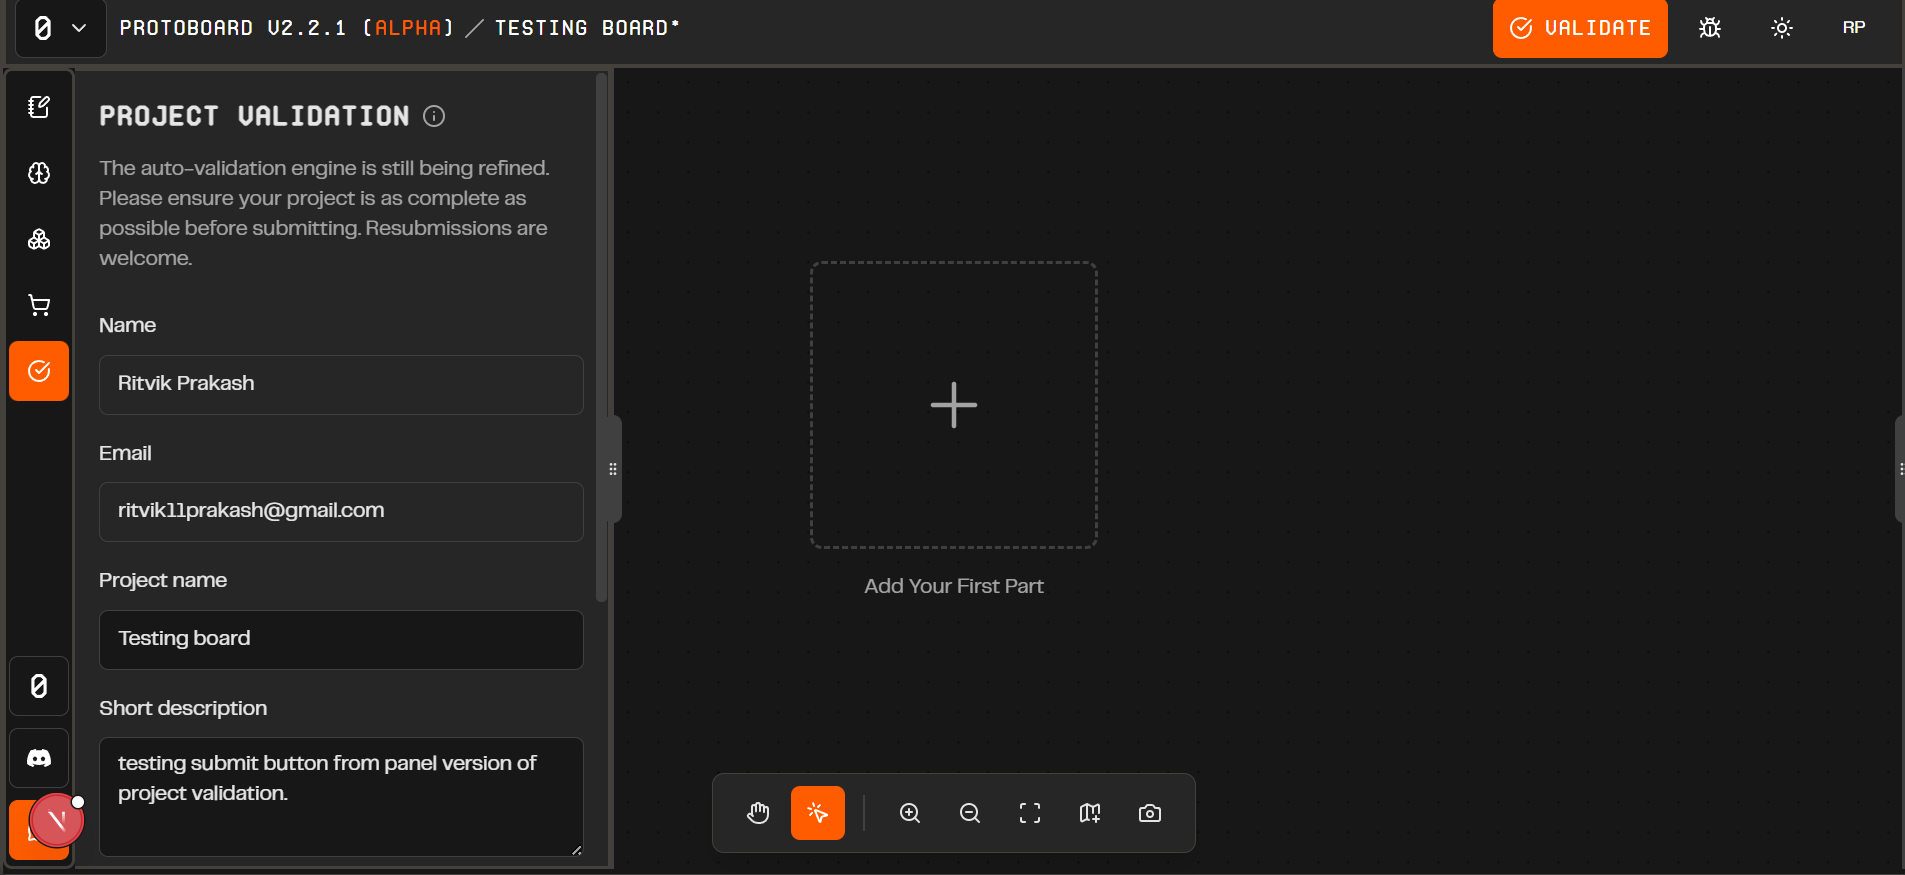Toggle the minimap using the map icon
Viewport: 1905px width, 875px height.
click(1090, 813)
